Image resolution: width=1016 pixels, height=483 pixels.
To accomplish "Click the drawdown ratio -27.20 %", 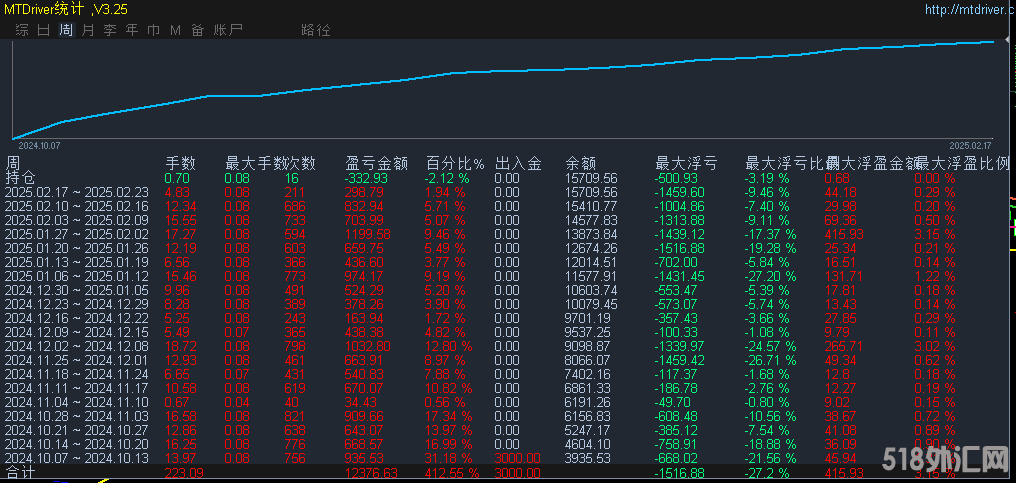I will point(771,276).
